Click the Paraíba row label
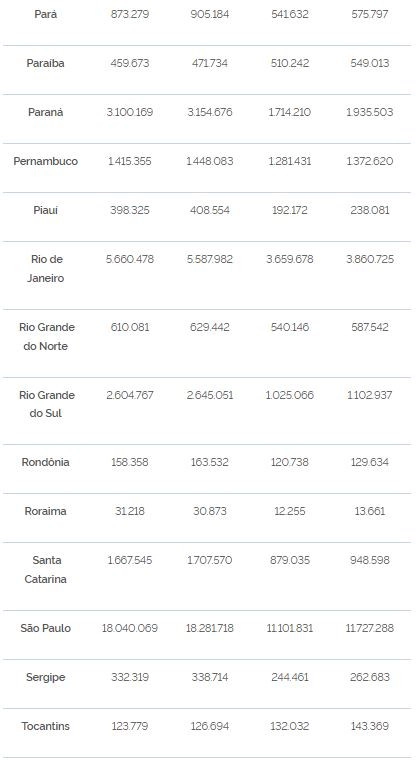 tap(46, 63)
